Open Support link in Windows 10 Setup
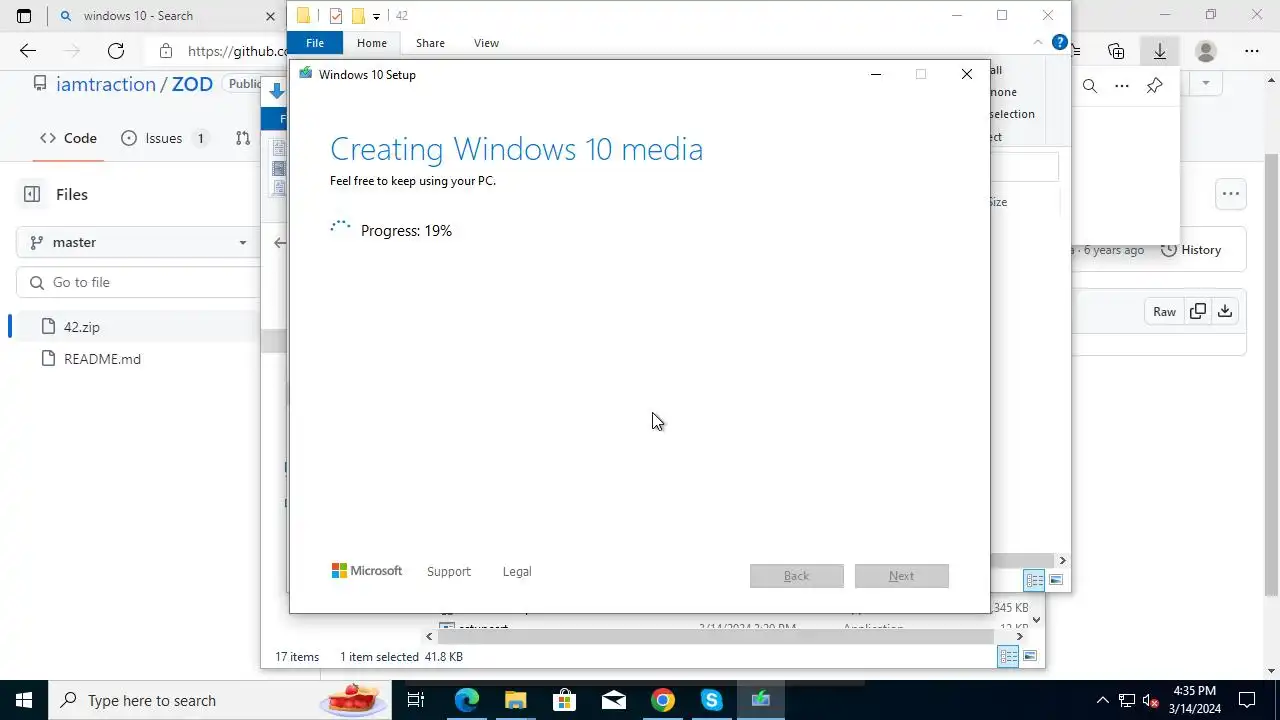The width and height of the screenshot is (1280, 720). (x=448, y=572)
